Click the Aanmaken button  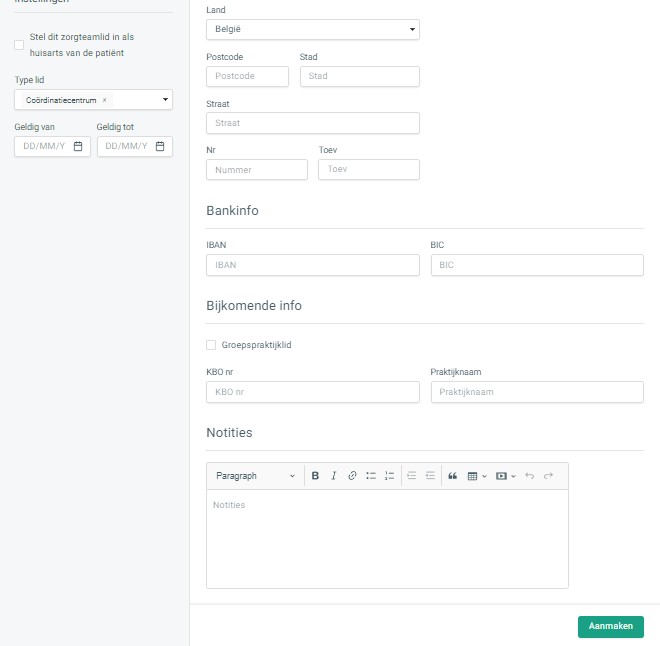point(611,626)
